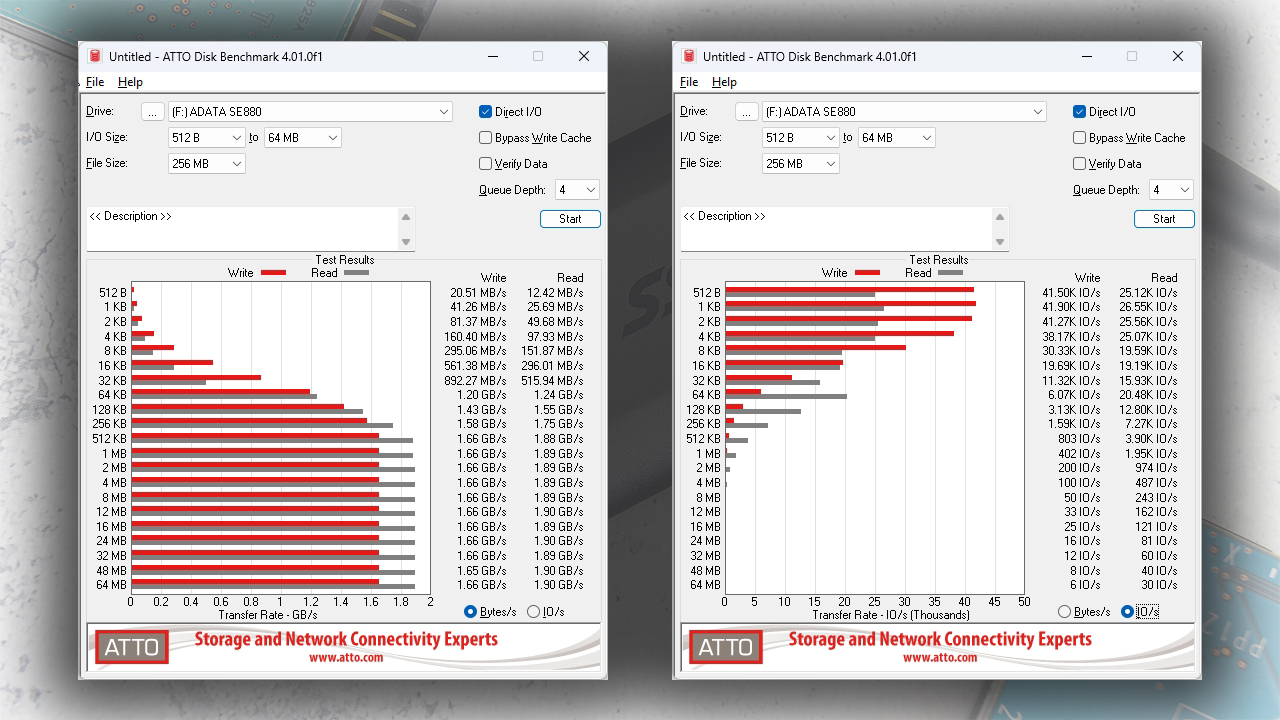Open Drive dropdown in right window
Viewport: 1280px width, 720px height.
[904, 112]
